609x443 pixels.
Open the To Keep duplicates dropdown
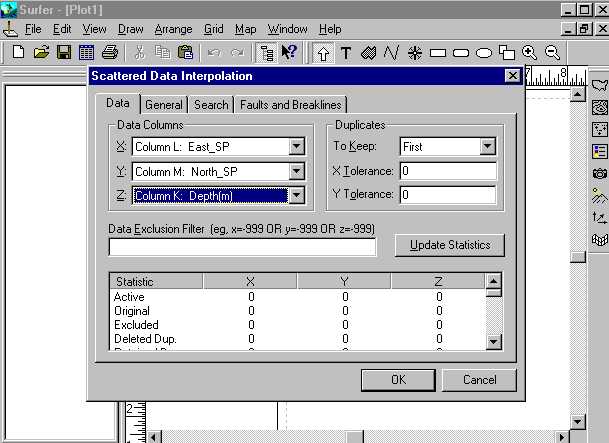click(487, 146)
